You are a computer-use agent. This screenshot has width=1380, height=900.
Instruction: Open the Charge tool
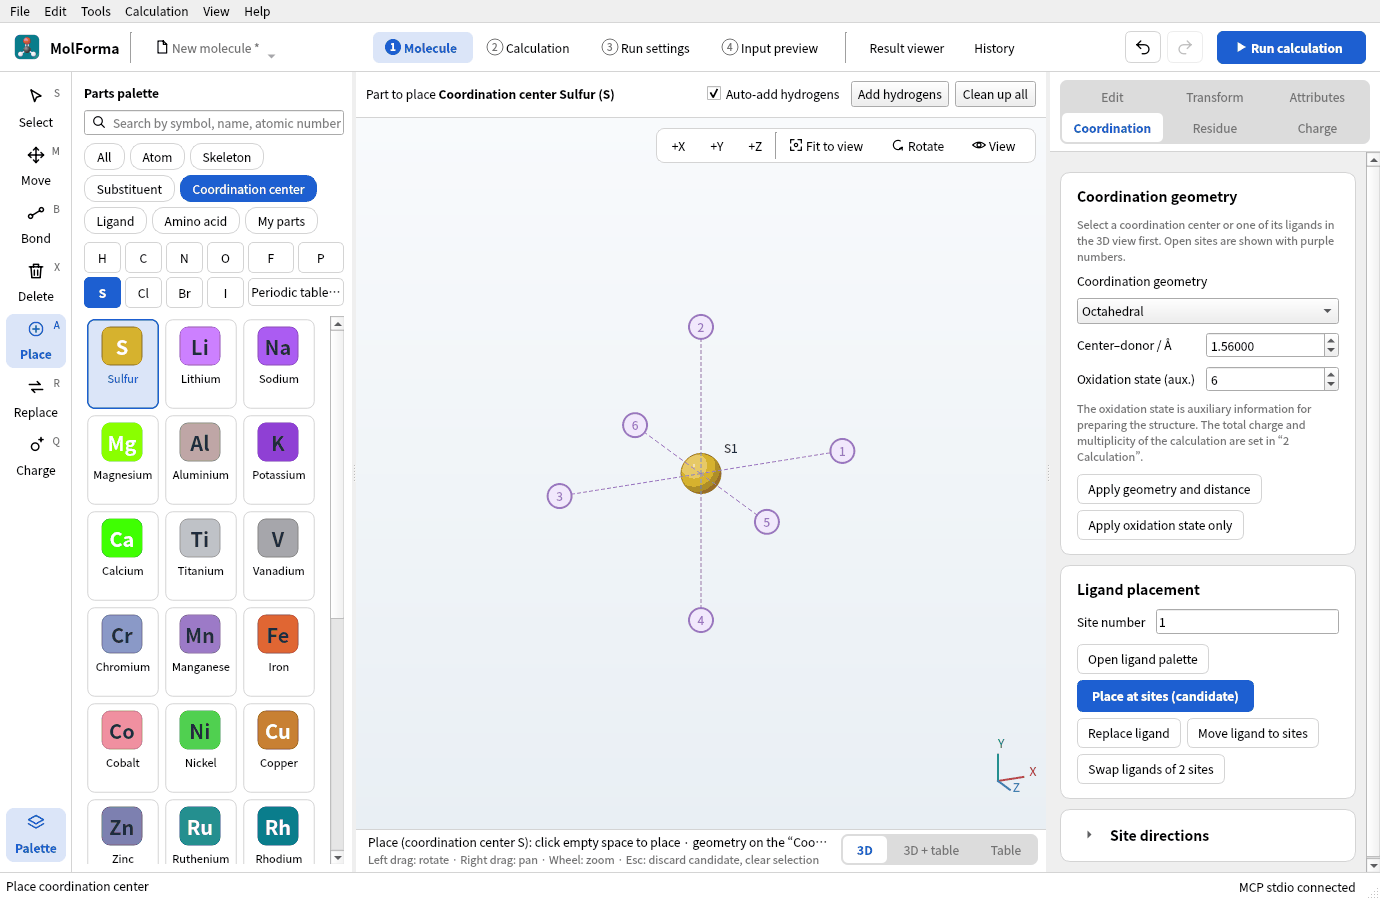point(36,456)
